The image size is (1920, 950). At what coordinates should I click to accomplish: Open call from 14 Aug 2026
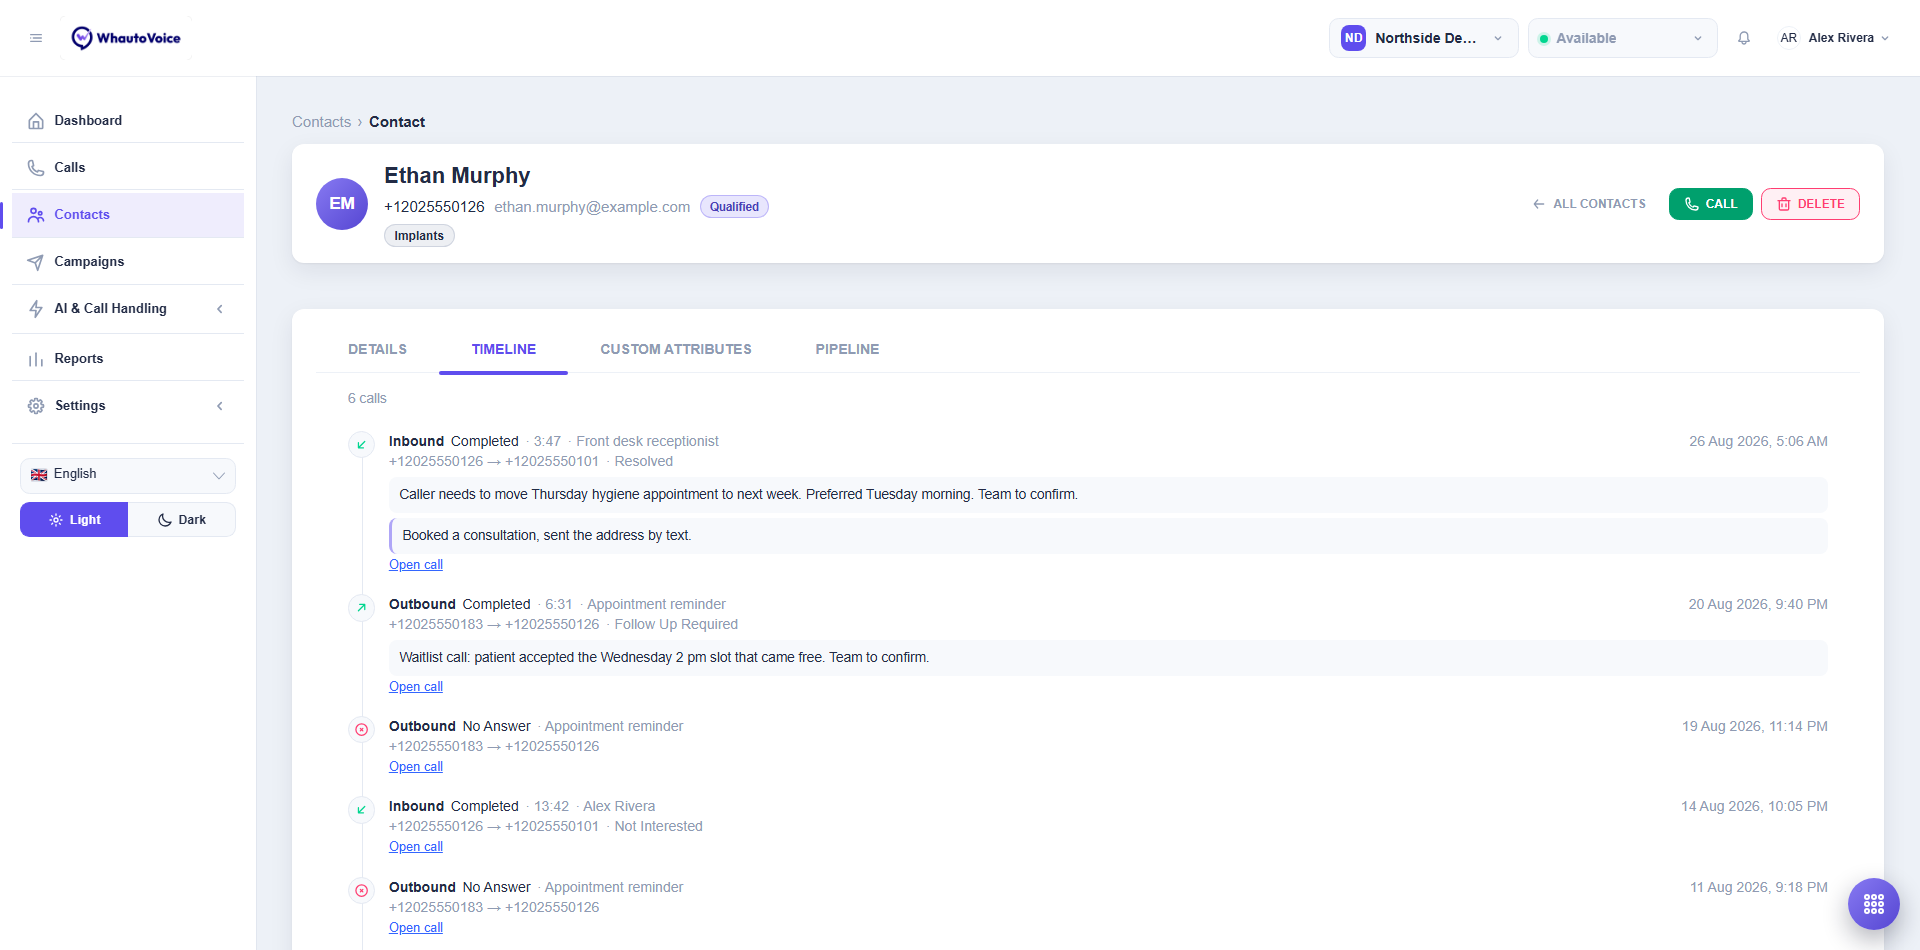pos(416,847)
